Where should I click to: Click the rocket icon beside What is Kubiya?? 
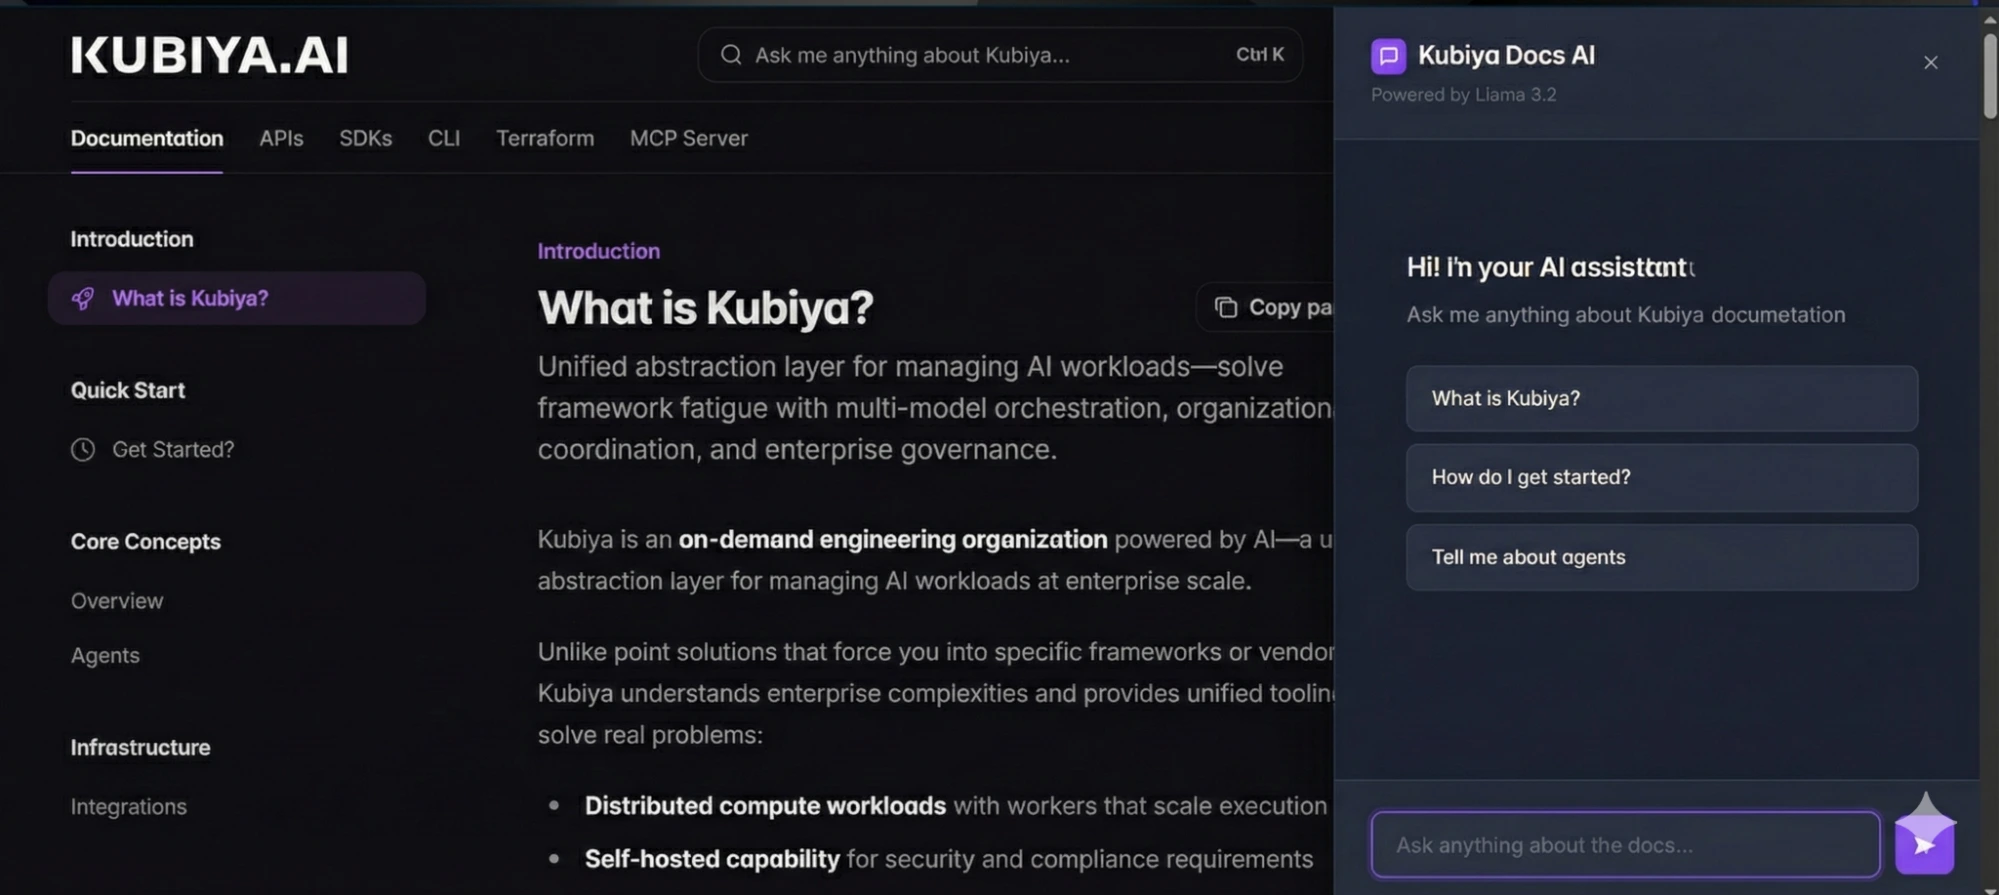tap(83, 298)
